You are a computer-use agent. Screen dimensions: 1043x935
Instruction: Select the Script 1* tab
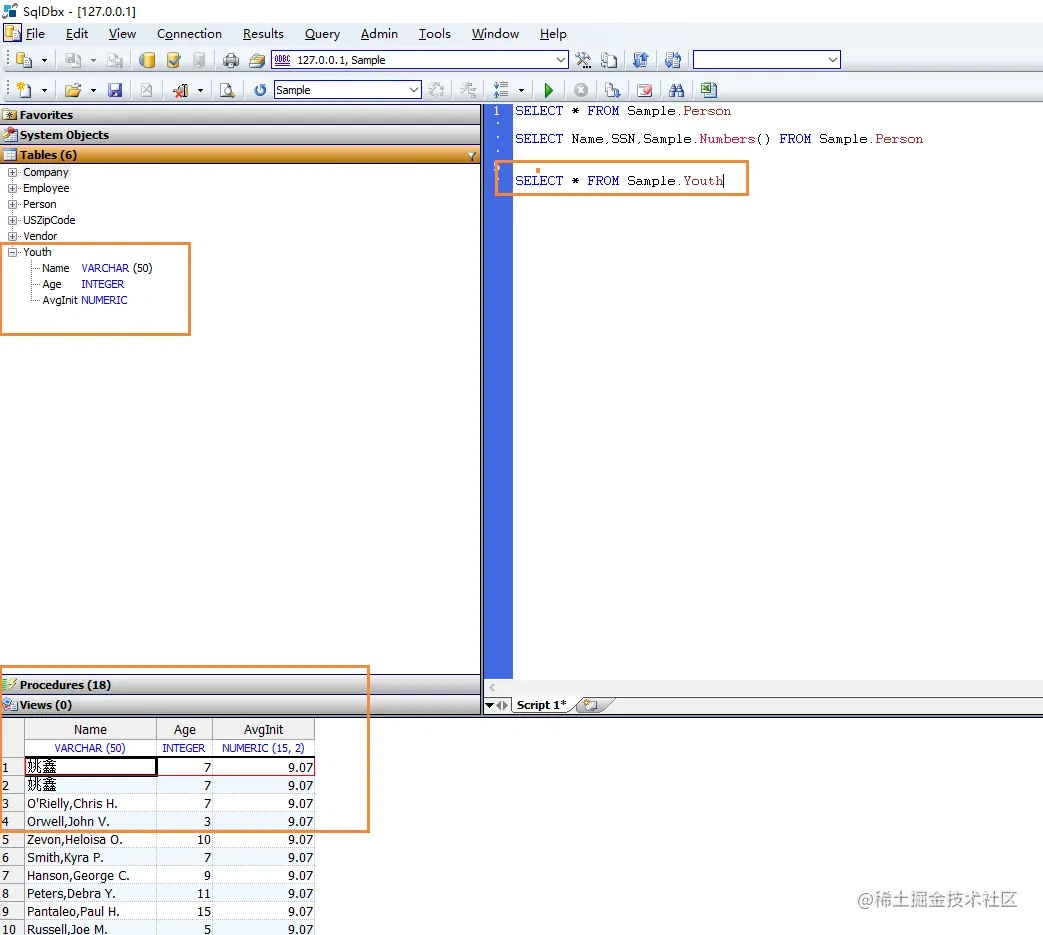click(x=541, y=705)
